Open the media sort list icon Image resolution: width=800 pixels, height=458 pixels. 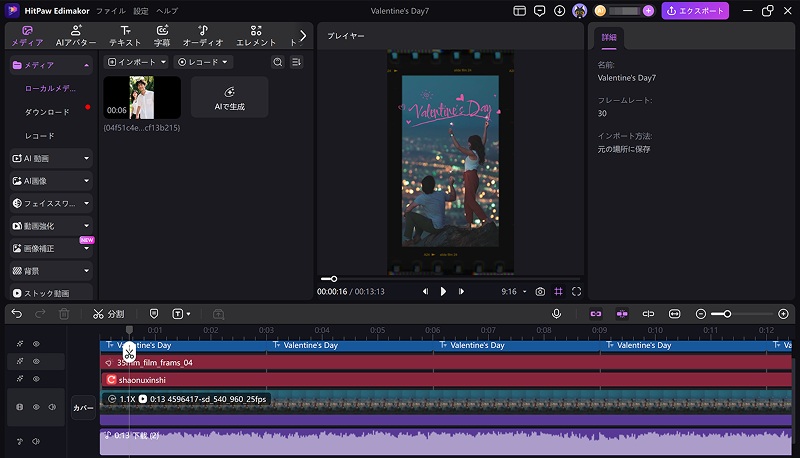296,62
